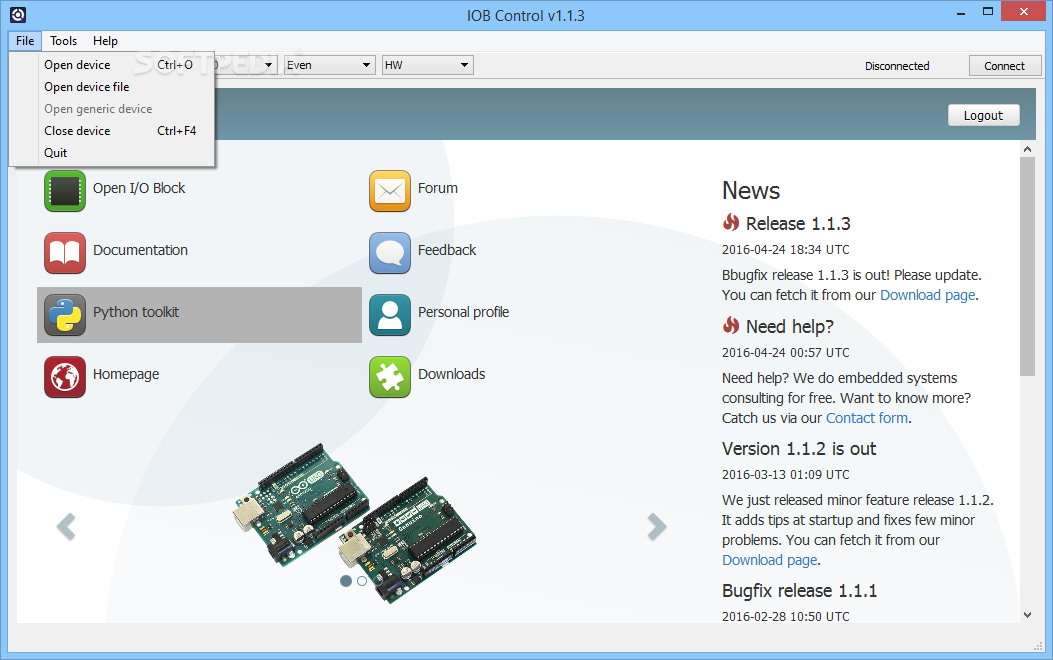The width and height of the screenshot is (1053, 660).
Task: Click the Logout button
Action: tap(983, 115)
